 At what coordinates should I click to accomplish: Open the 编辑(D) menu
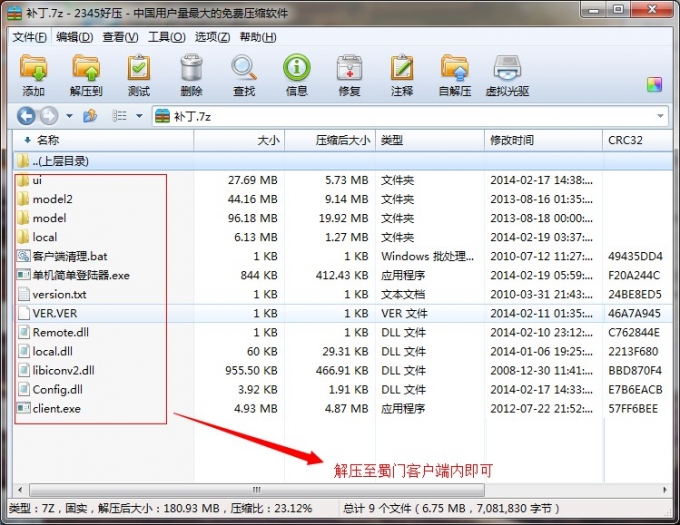[x=75, y=37]
